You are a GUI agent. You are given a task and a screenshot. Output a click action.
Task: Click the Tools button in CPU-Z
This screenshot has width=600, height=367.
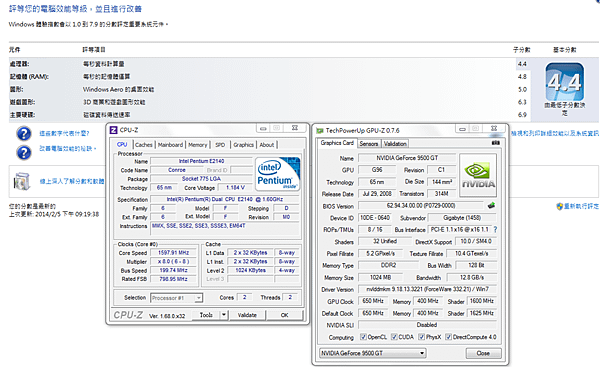206,315
